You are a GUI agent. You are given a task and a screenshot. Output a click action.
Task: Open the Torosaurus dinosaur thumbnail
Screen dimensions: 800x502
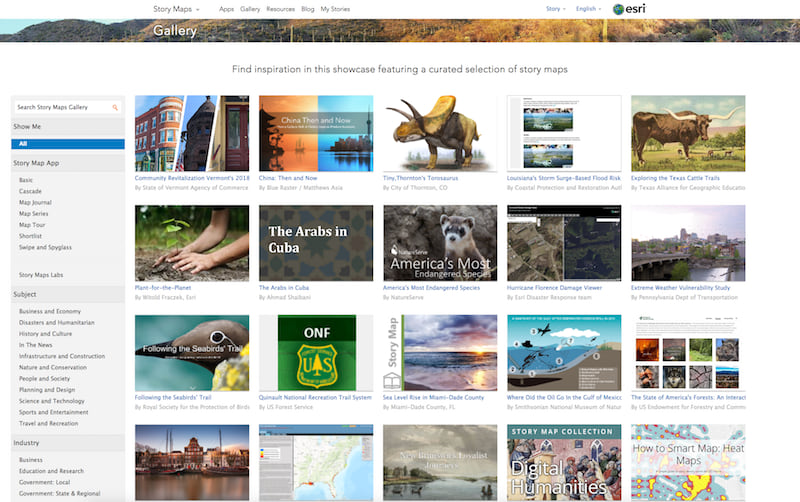440,133
